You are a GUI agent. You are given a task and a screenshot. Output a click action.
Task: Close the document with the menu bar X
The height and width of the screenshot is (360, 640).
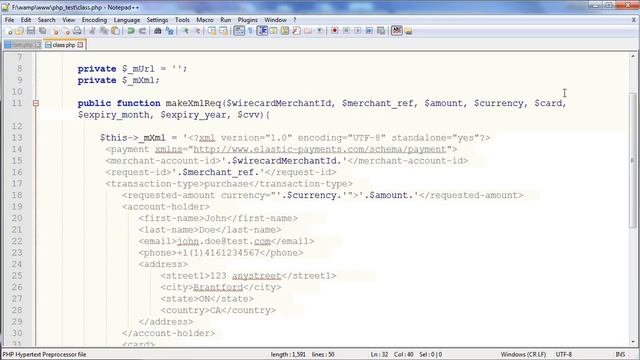coord(633,20)
